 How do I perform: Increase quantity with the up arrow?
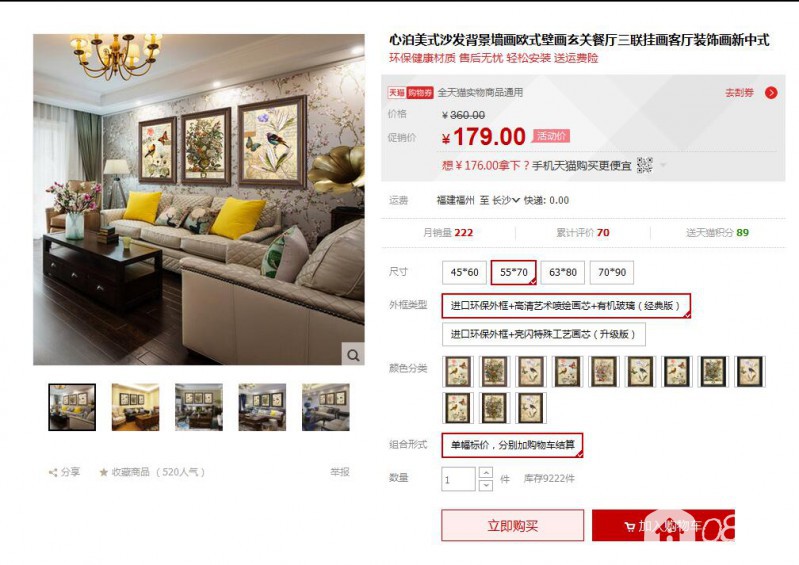(x=486, y=472)
